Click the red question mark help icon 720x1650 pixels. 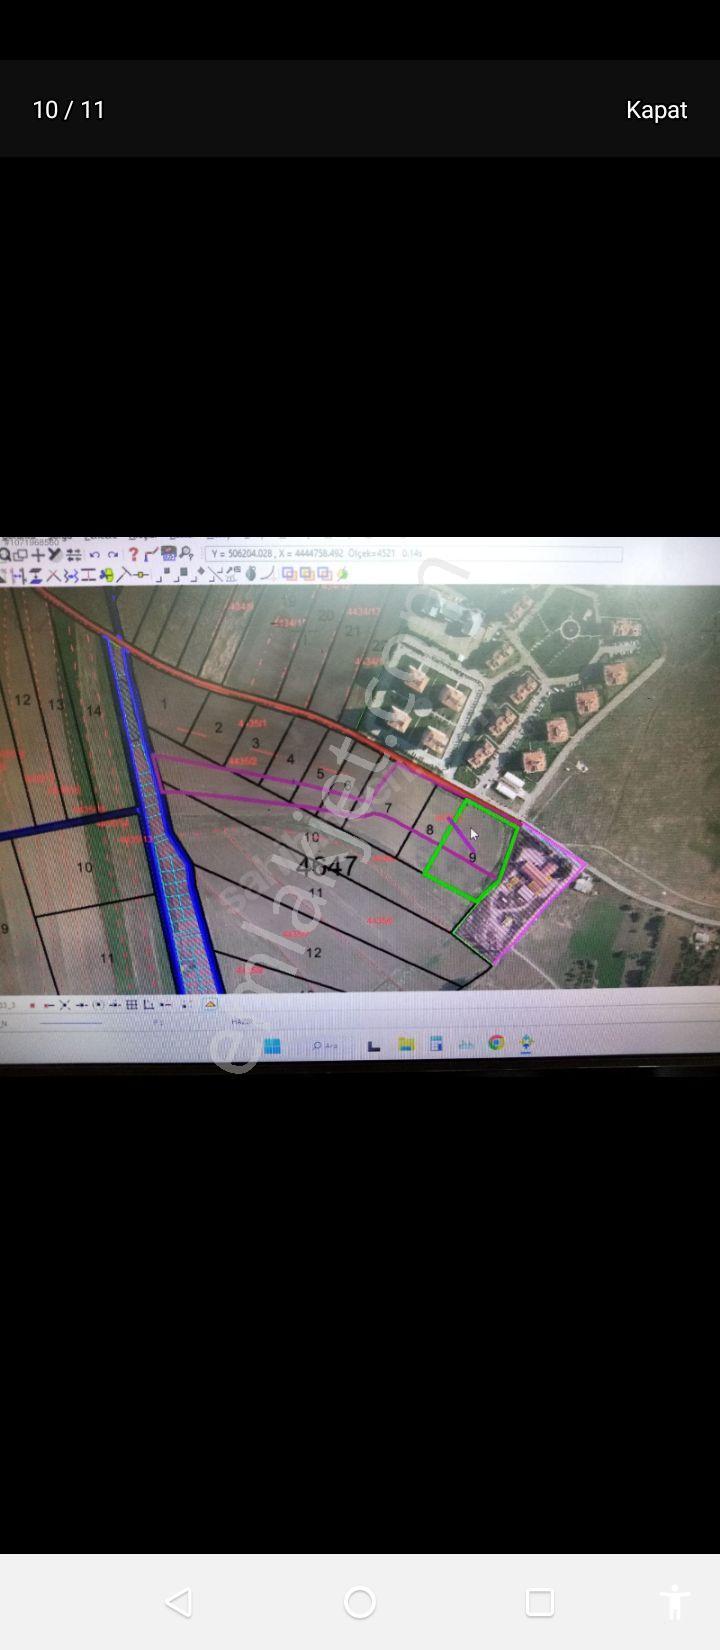[x=133, y=554]
